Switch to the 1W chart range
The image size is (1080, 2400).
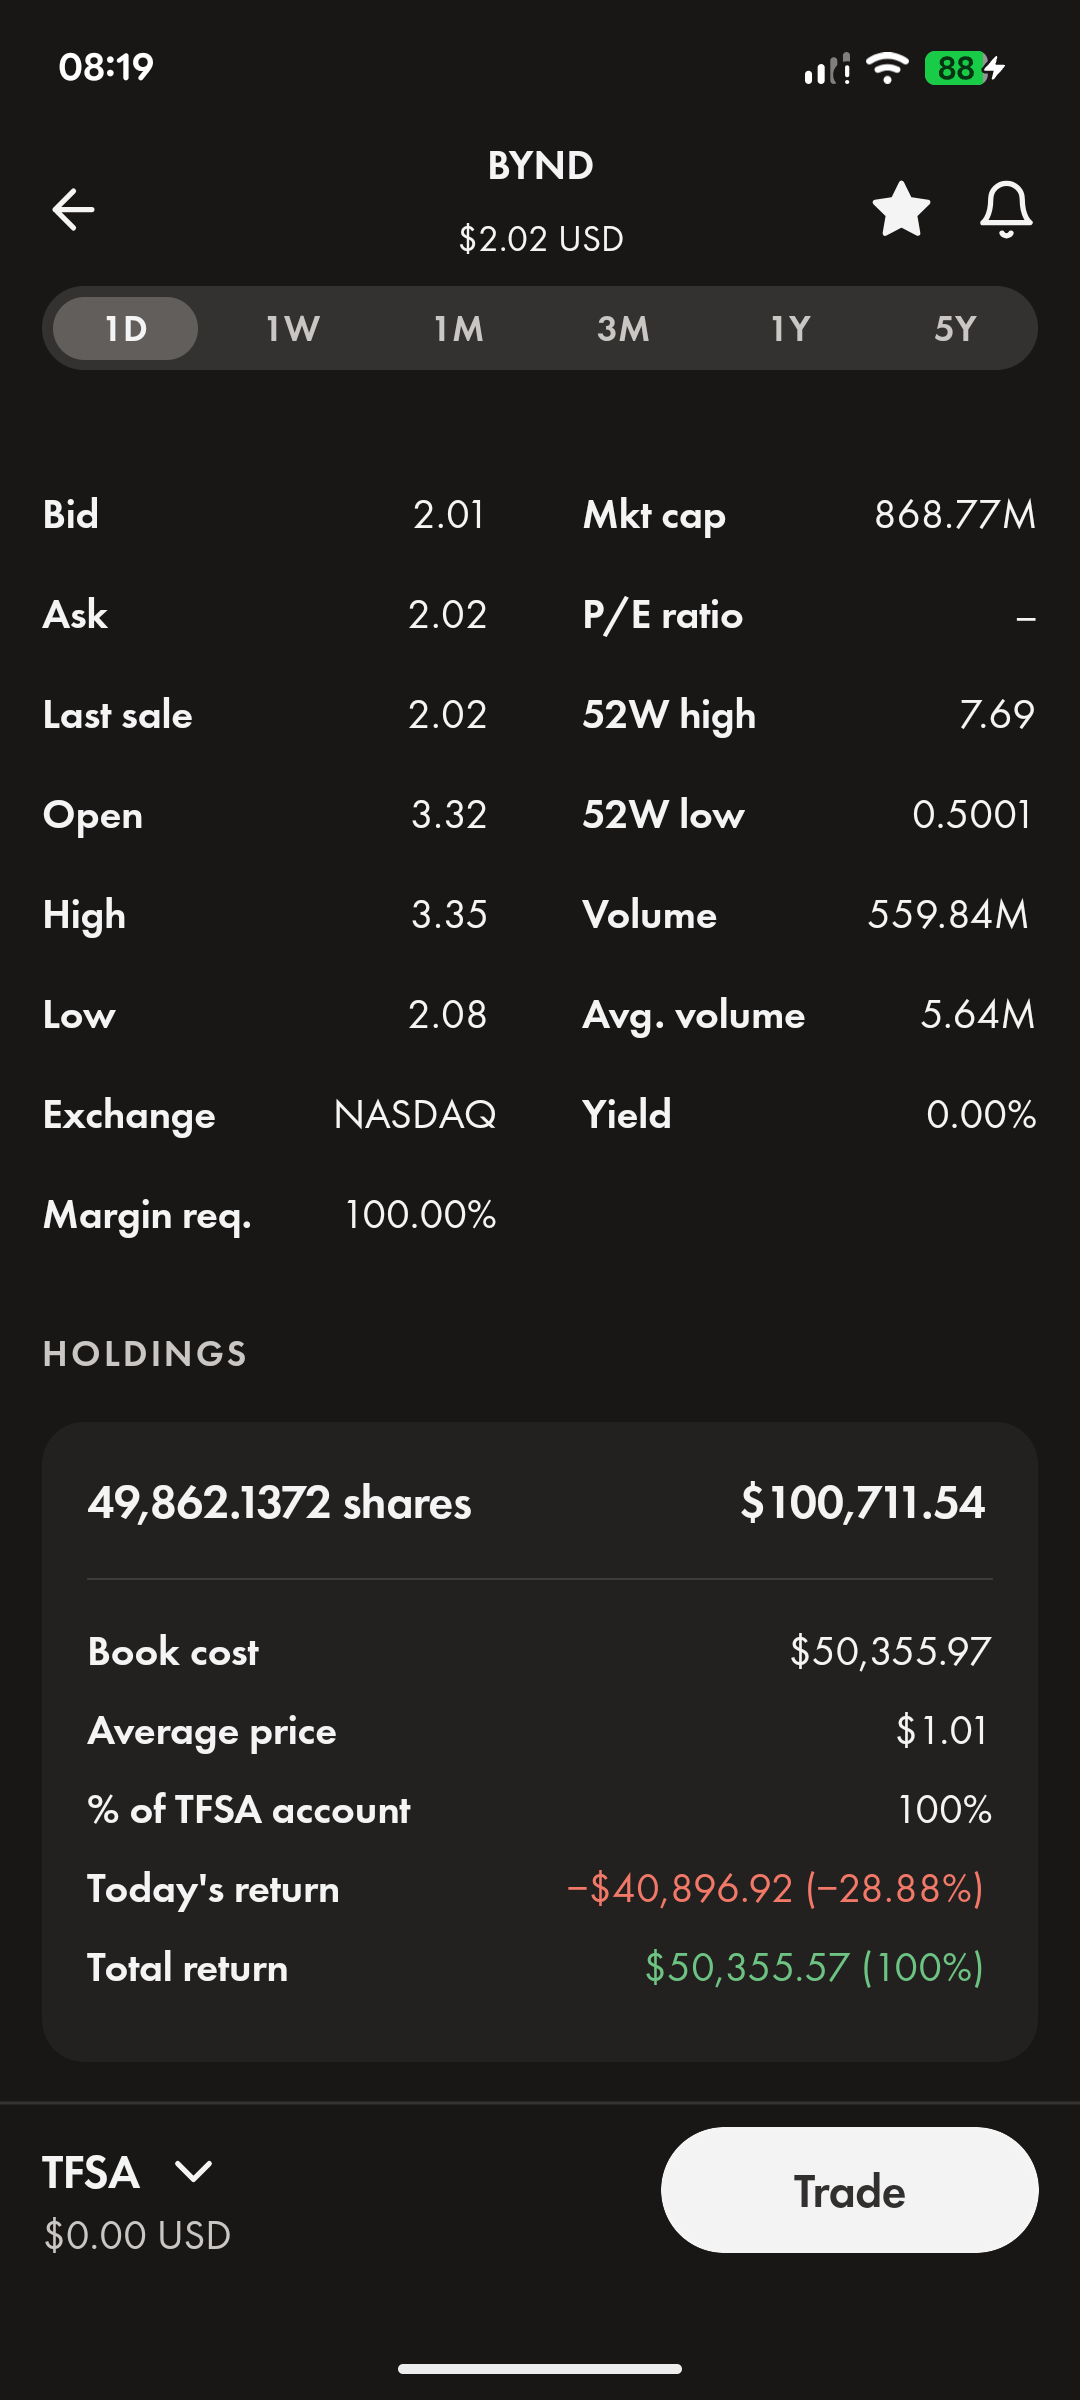coord(292,329)
